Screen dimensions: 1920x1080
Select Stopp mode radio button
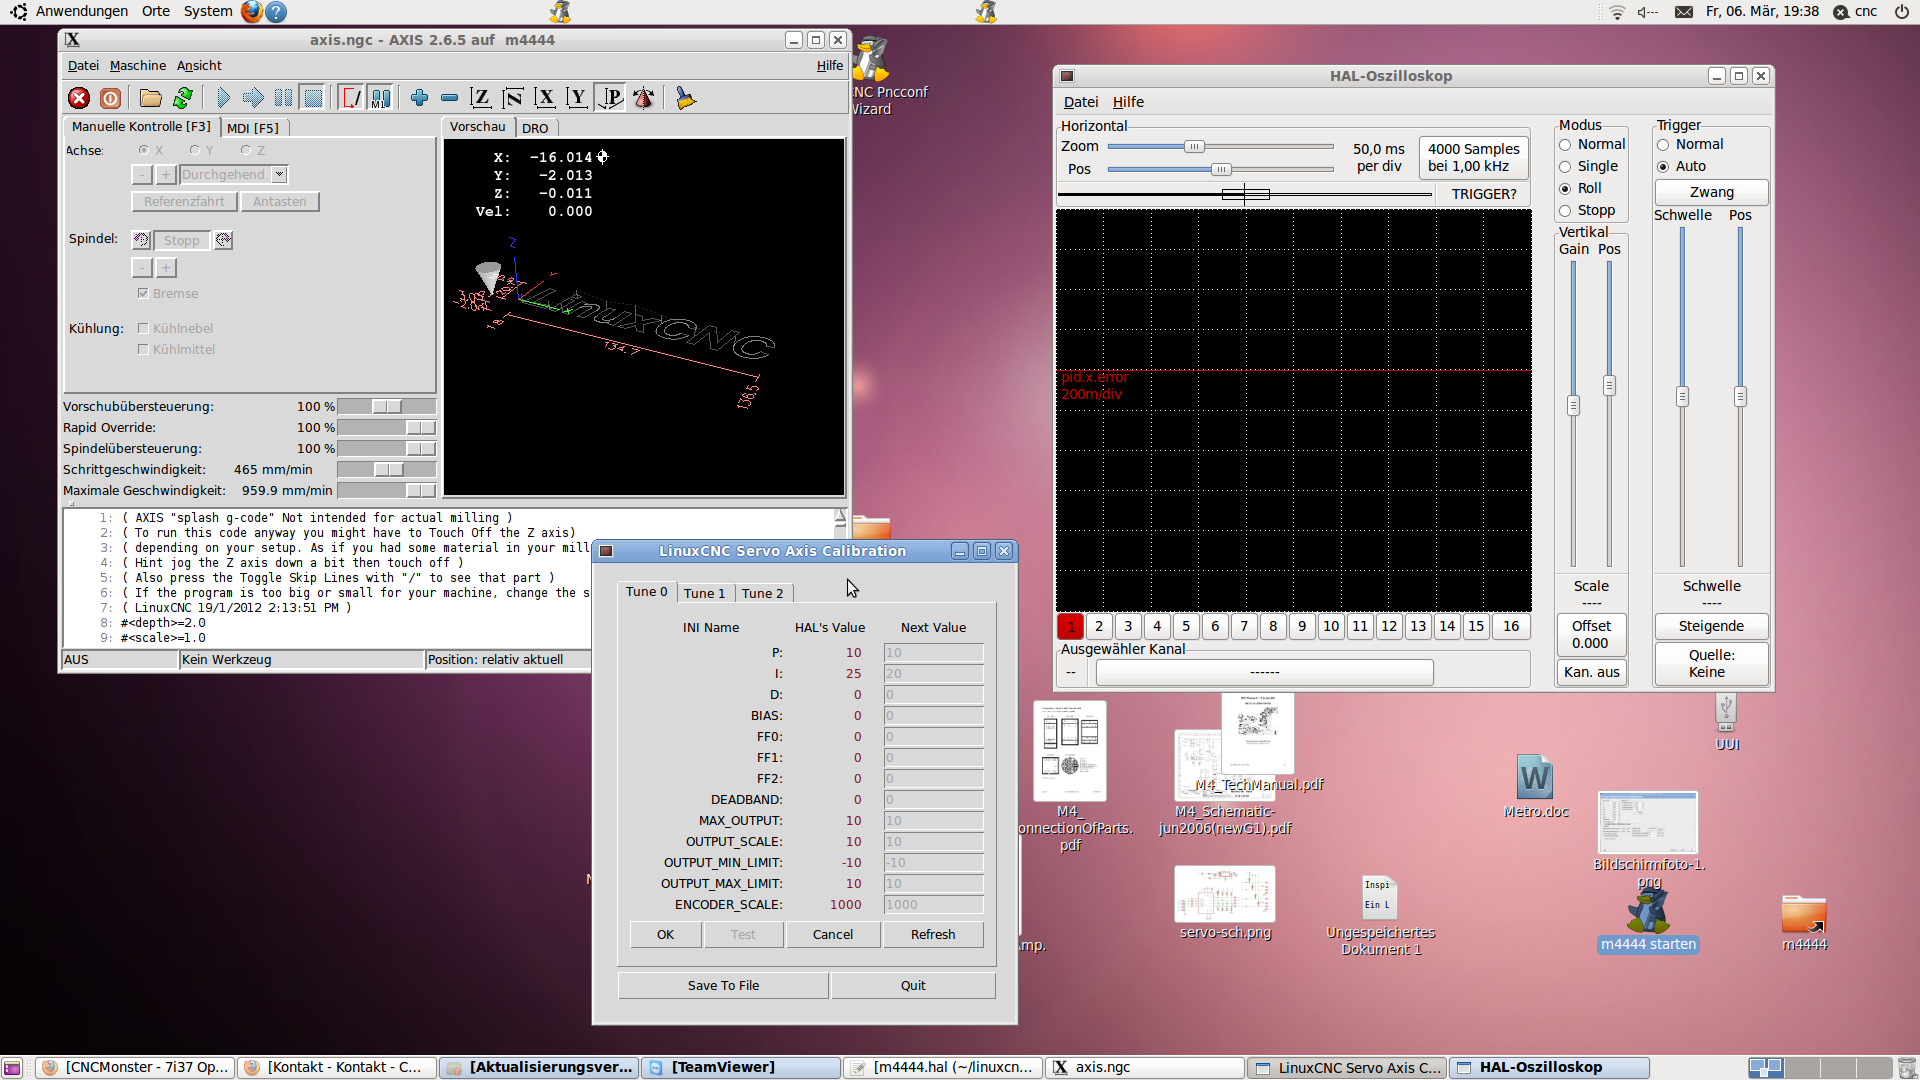[1565, 211]
